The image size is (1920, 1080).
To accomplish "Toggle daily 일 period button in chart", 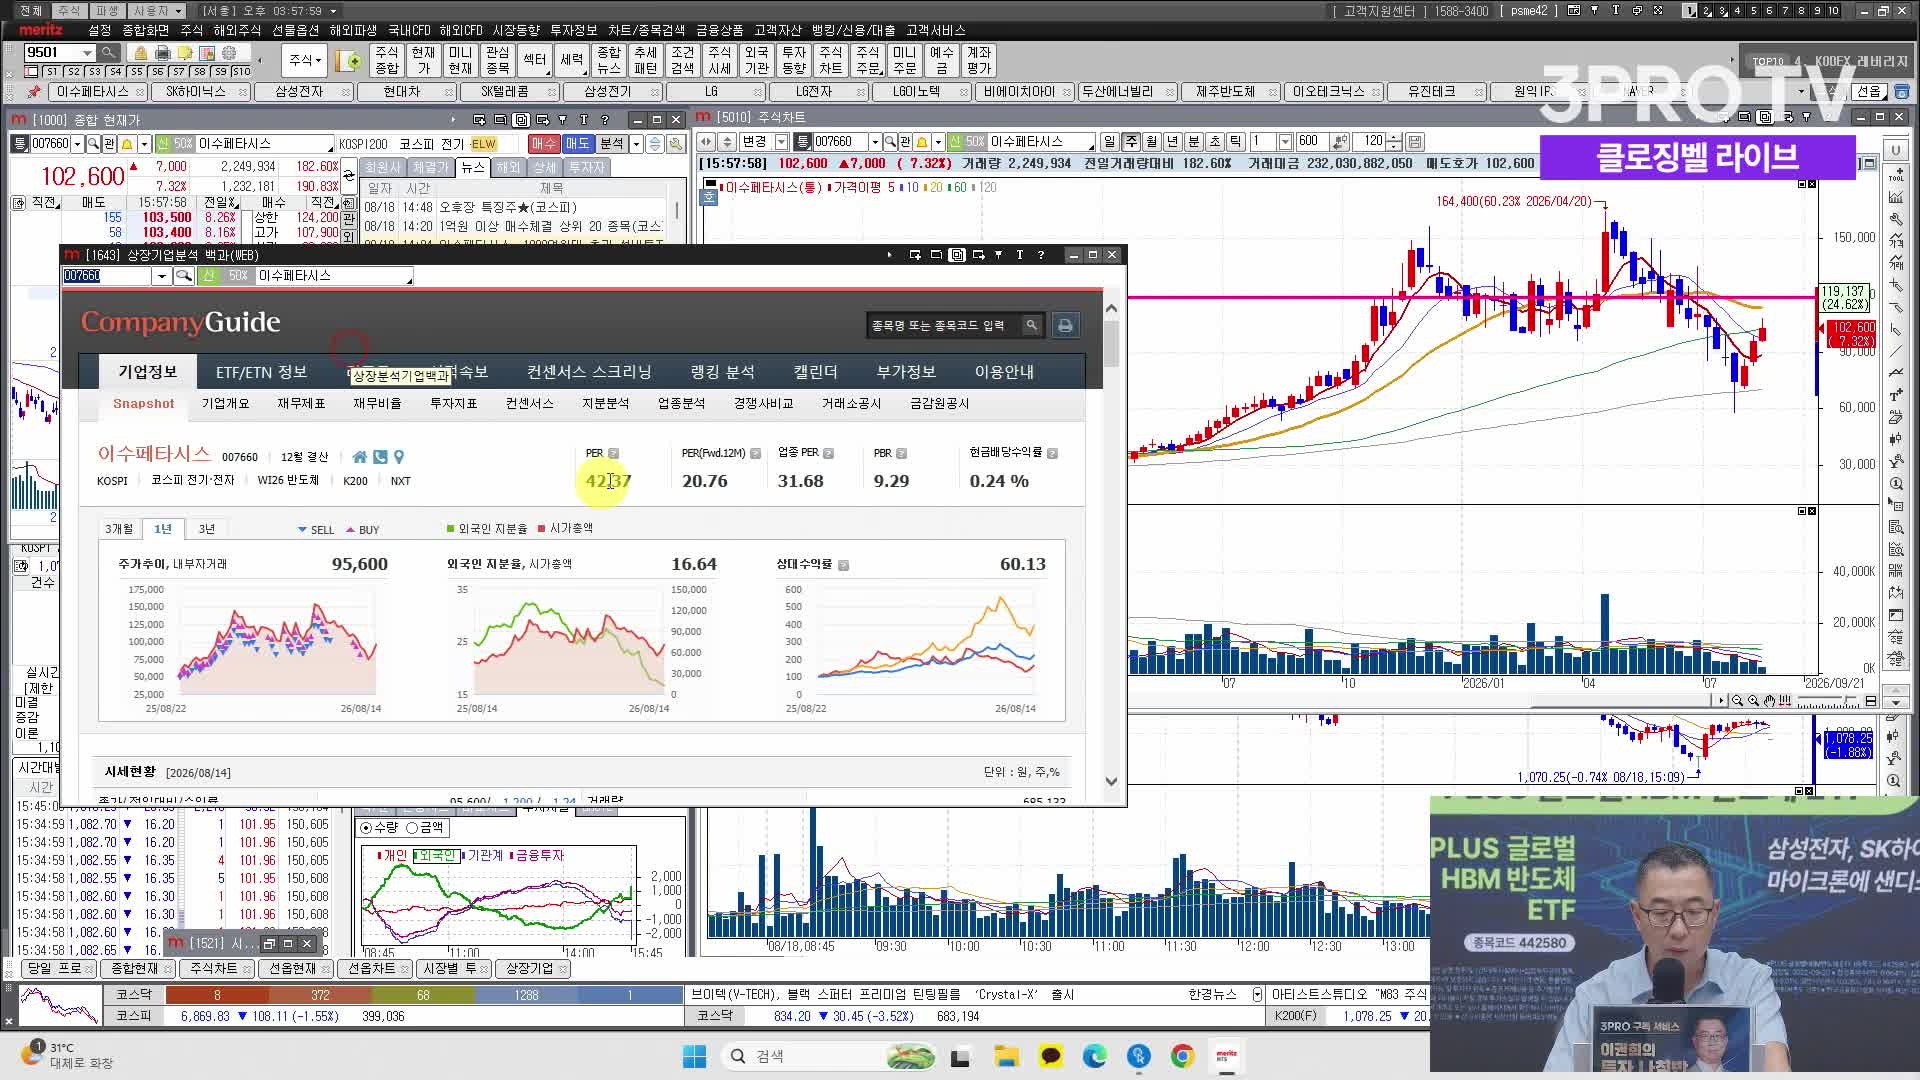I will pyautogui.click(x=1109, y=142).
